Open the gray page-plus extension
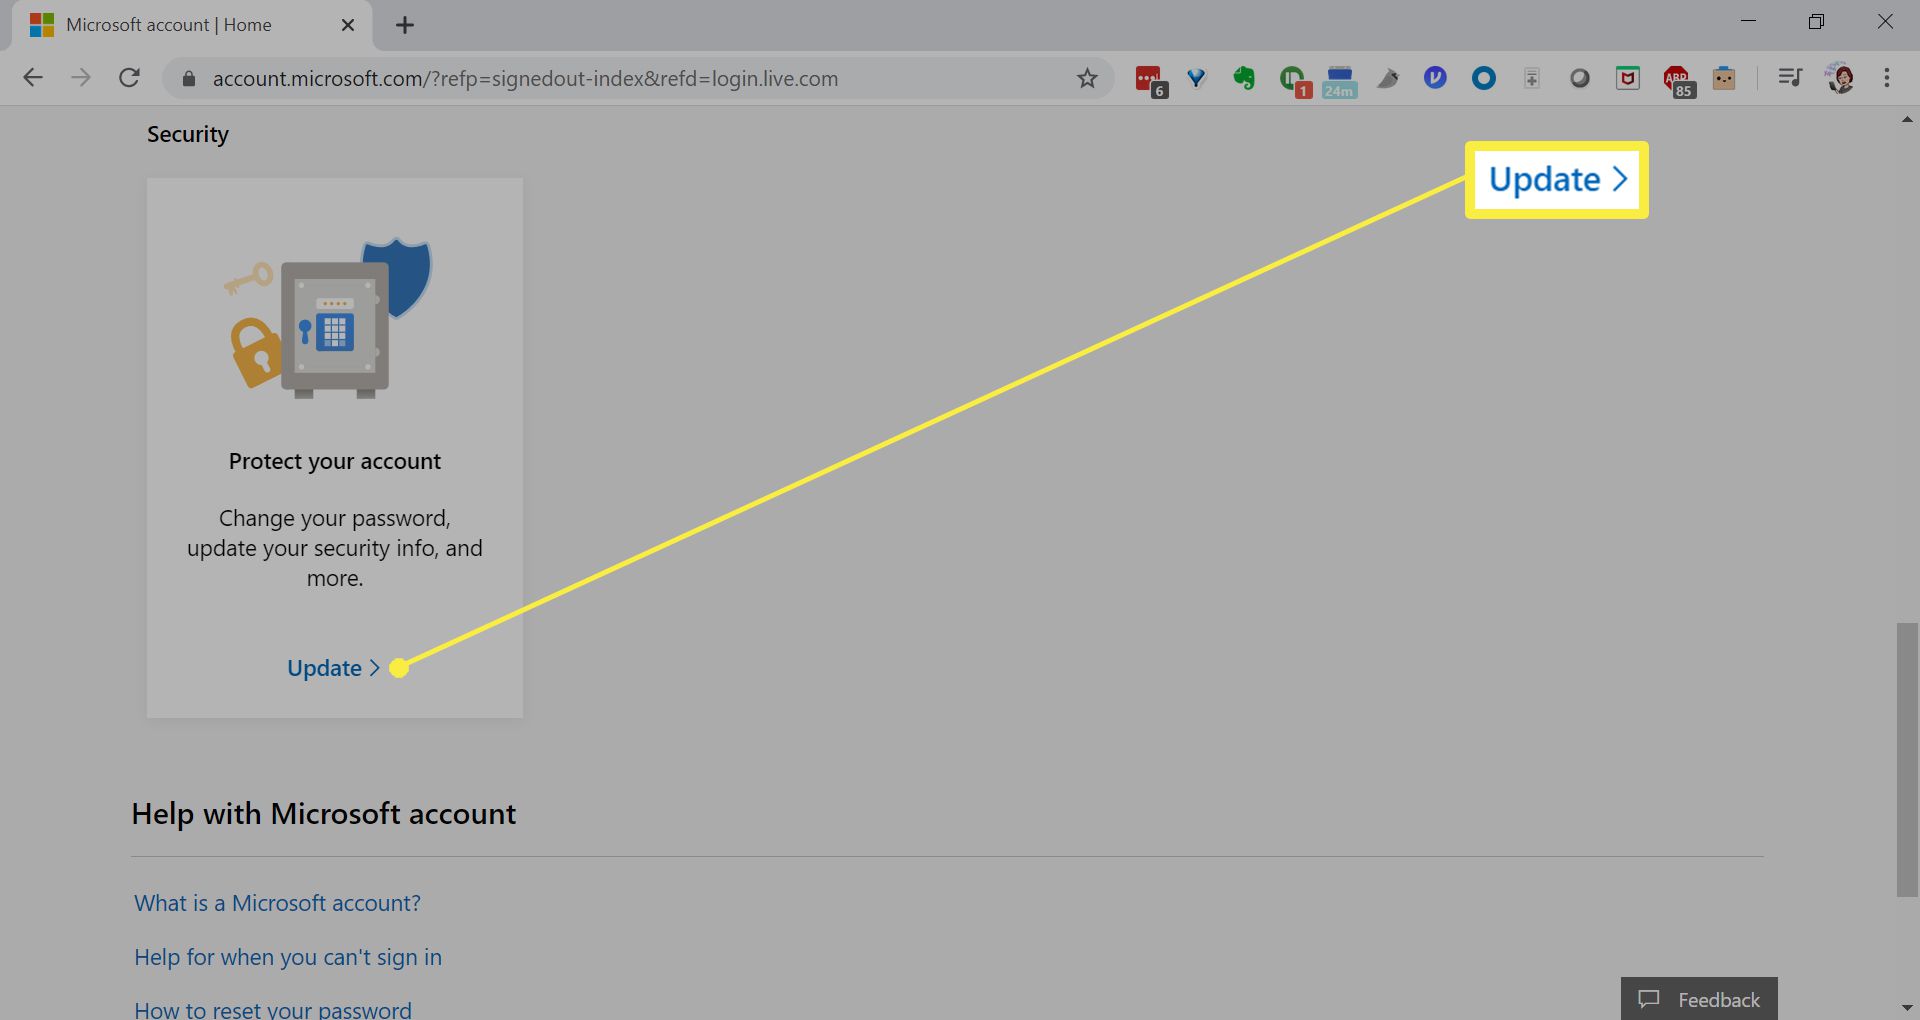Screen dimensions: 1920x1020 point(1532,78)
